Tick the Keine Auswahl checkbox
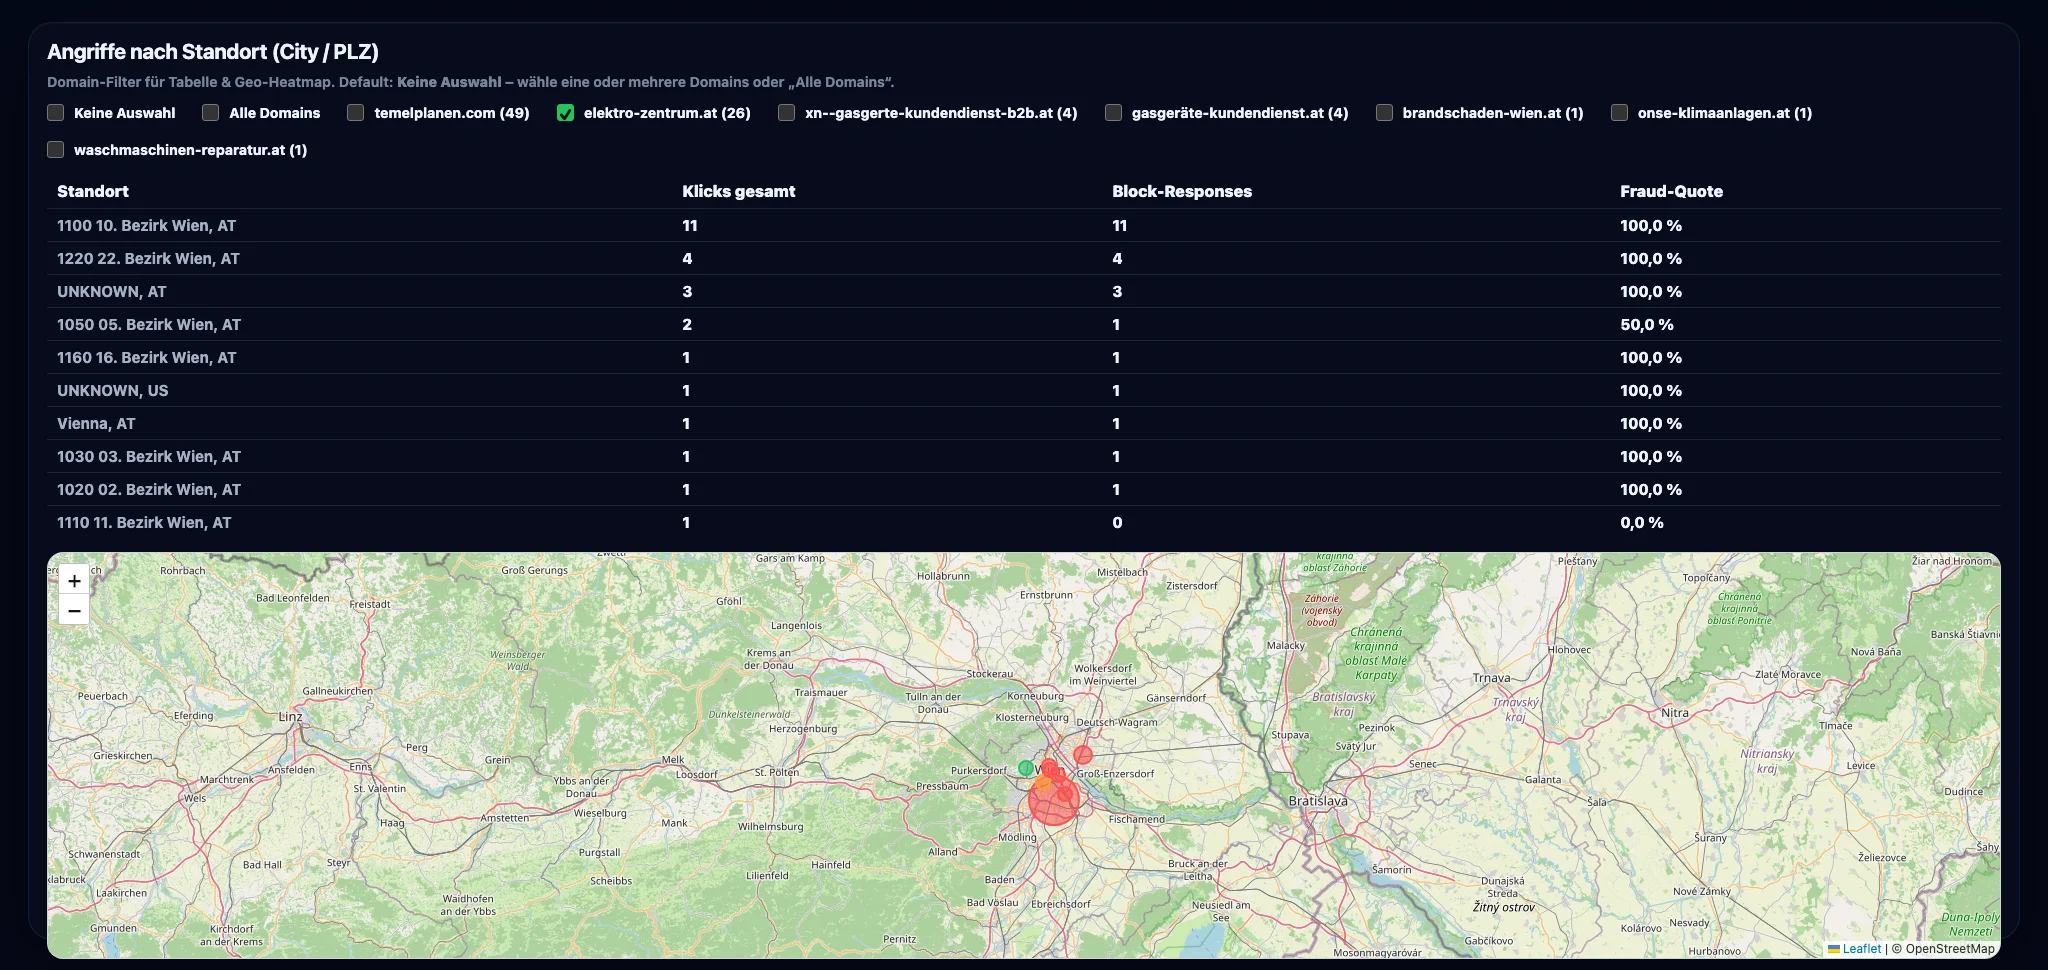The height and width of the screenshot is (970, 2048). click(x=56, y=112)
